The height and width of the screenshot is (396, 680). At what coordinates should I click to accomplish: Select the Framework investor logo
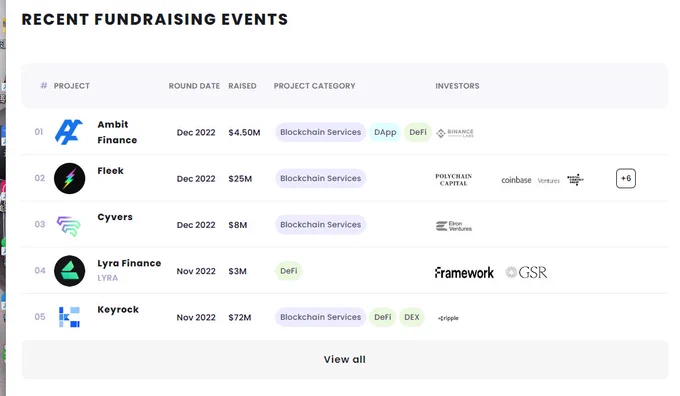(x=464, y=272)
